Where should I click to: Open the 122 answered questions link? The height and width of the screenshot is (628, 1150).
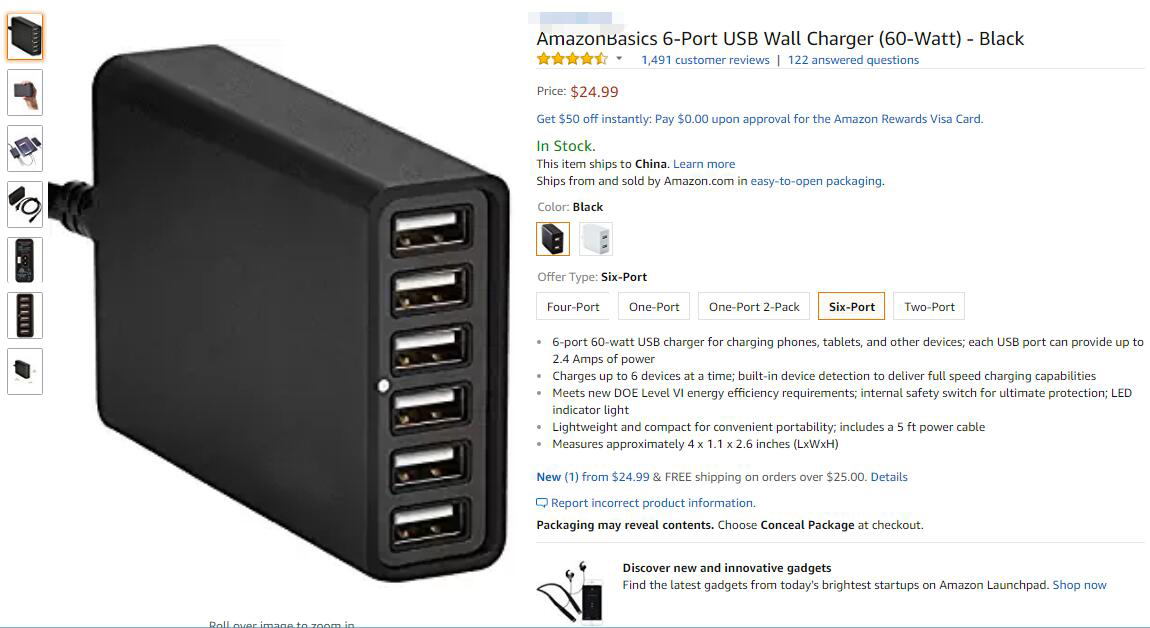pyautogui.click(x=853, y=60)
